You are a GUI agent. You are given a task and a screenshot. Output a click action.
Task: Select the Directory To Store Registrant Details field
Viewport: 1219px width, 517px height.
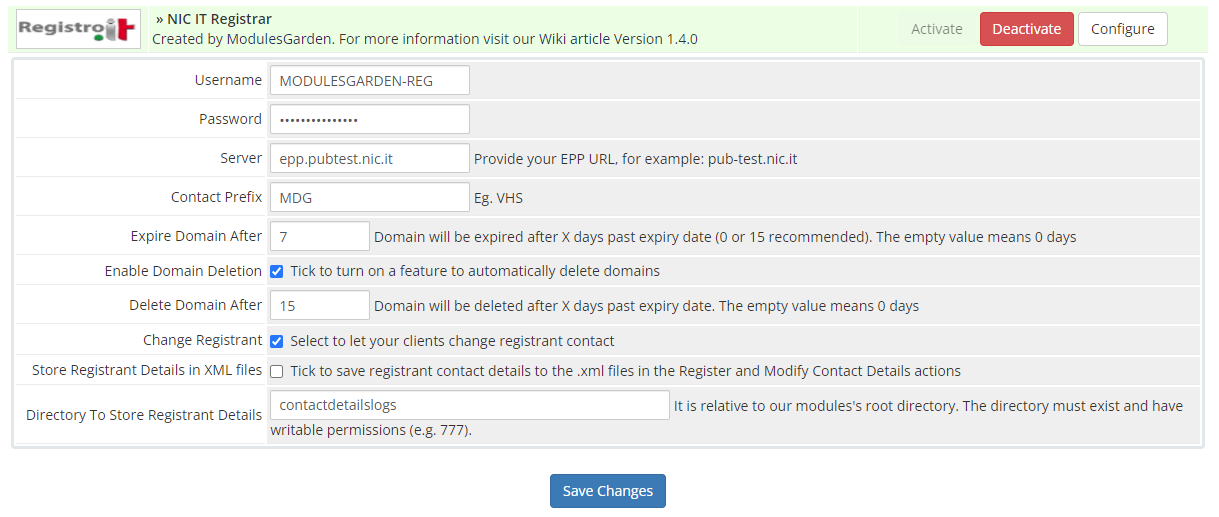point(469,405)
